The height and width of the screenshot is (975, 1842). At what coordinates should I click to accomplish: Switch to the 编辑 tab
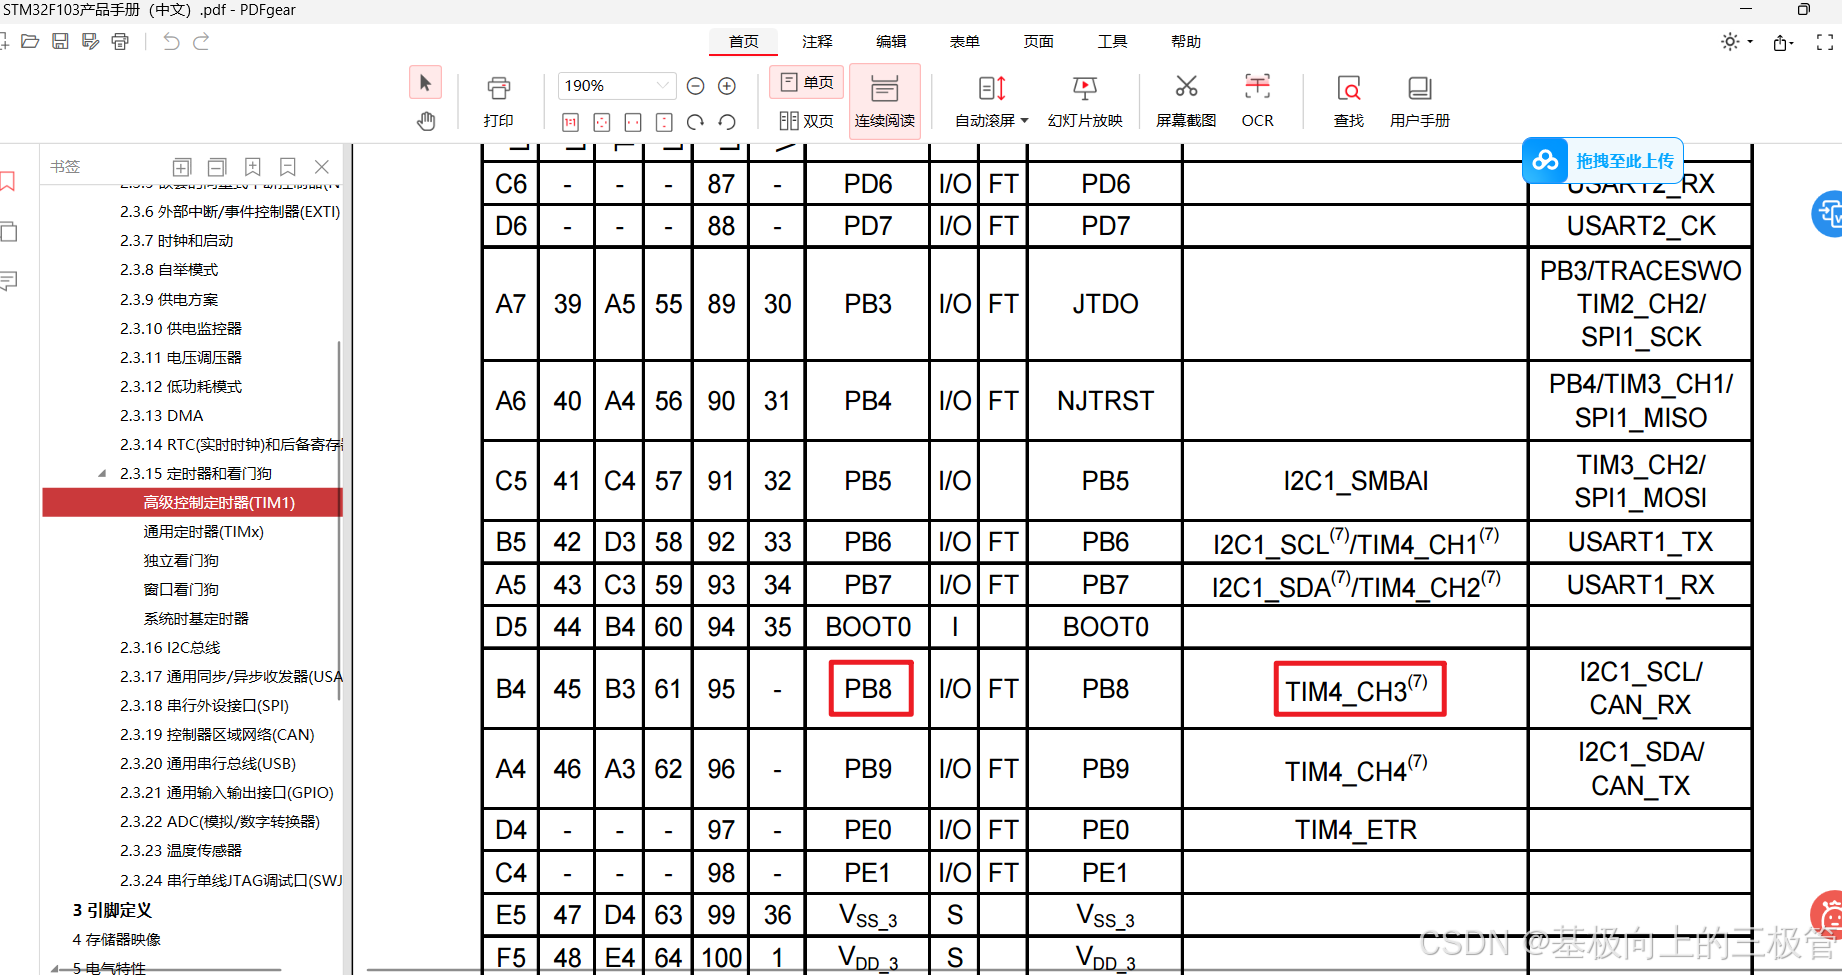coord(891,41)
